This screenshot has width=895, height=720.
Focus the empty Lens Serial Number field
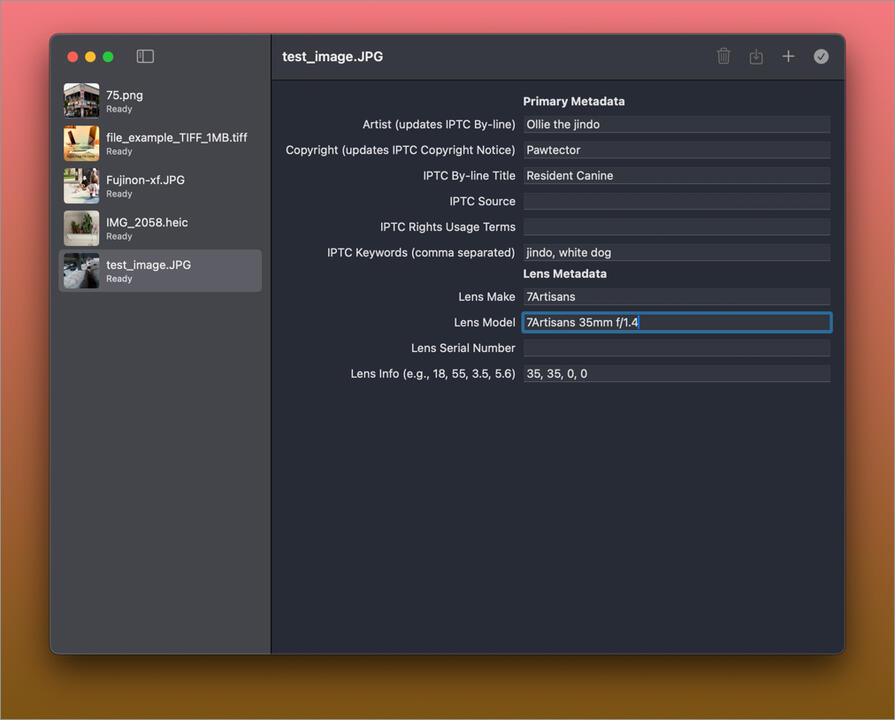tap(676, 348)
